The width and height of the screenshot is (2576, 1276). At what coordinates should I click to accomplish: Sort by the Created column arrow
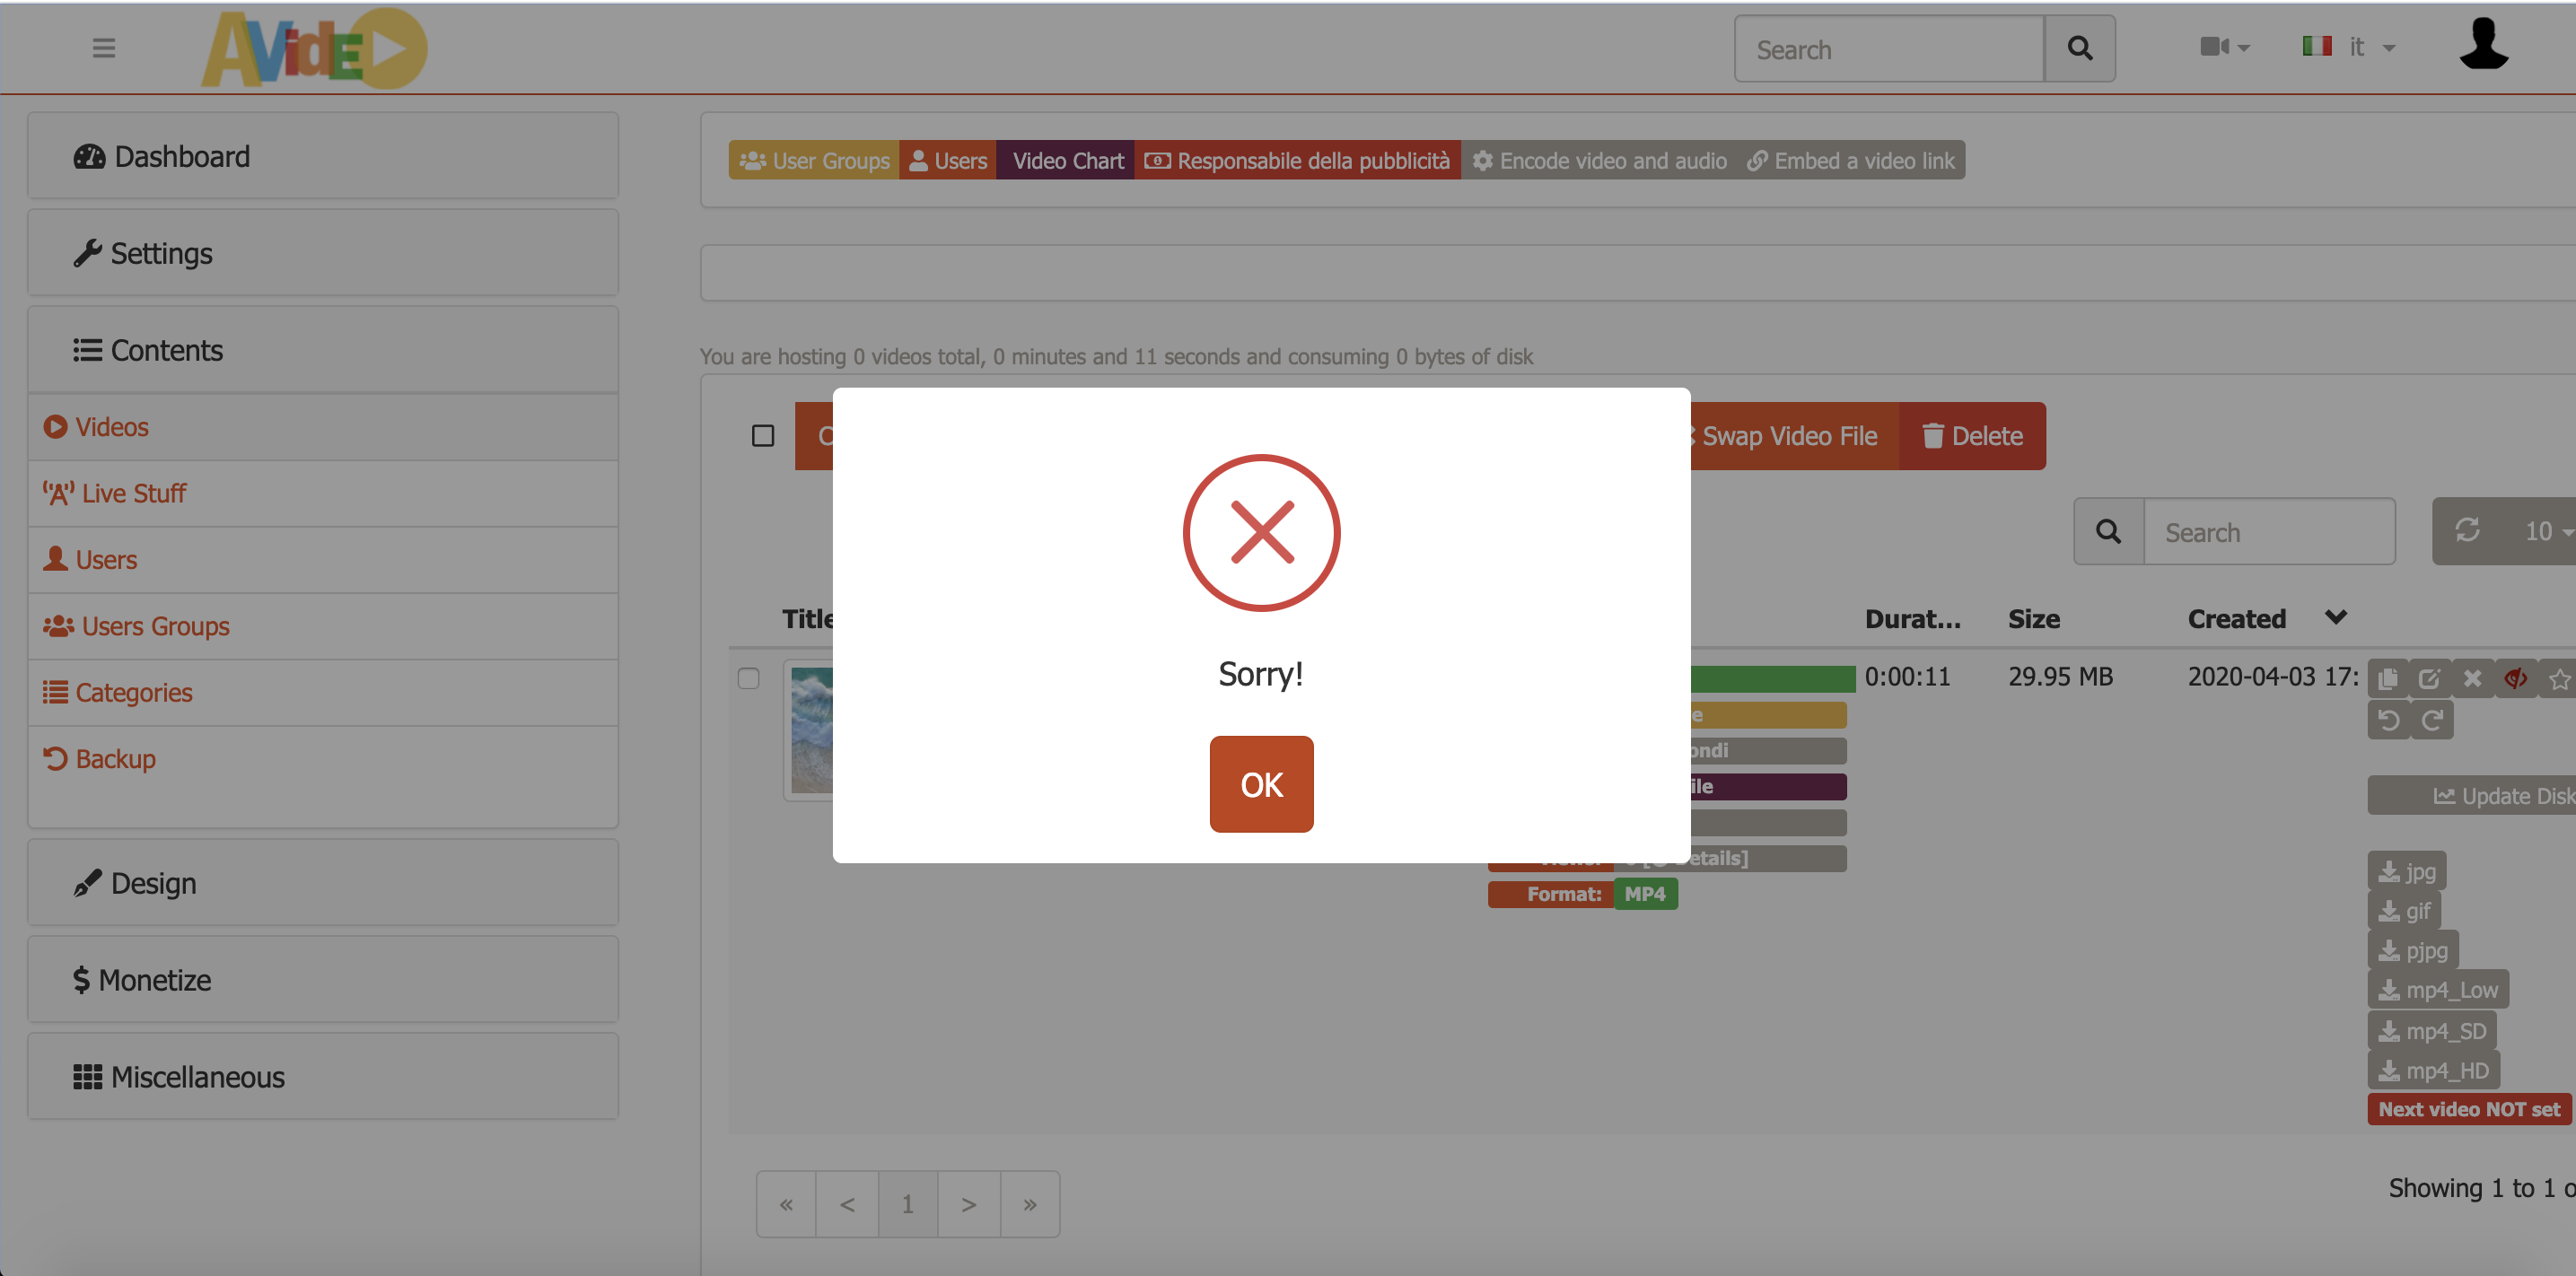2335,617
